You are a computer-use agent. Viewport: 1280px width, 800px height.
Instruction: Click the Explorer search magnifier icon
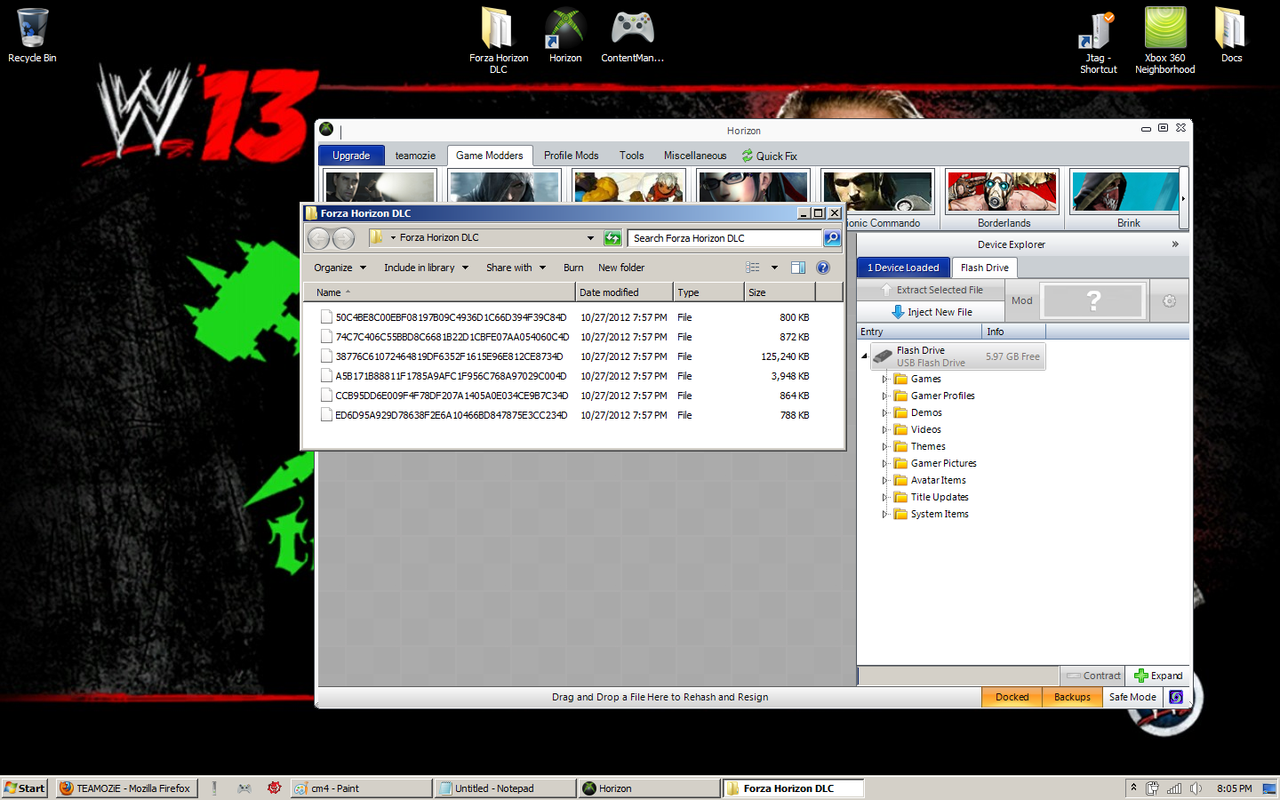(832, 238)
